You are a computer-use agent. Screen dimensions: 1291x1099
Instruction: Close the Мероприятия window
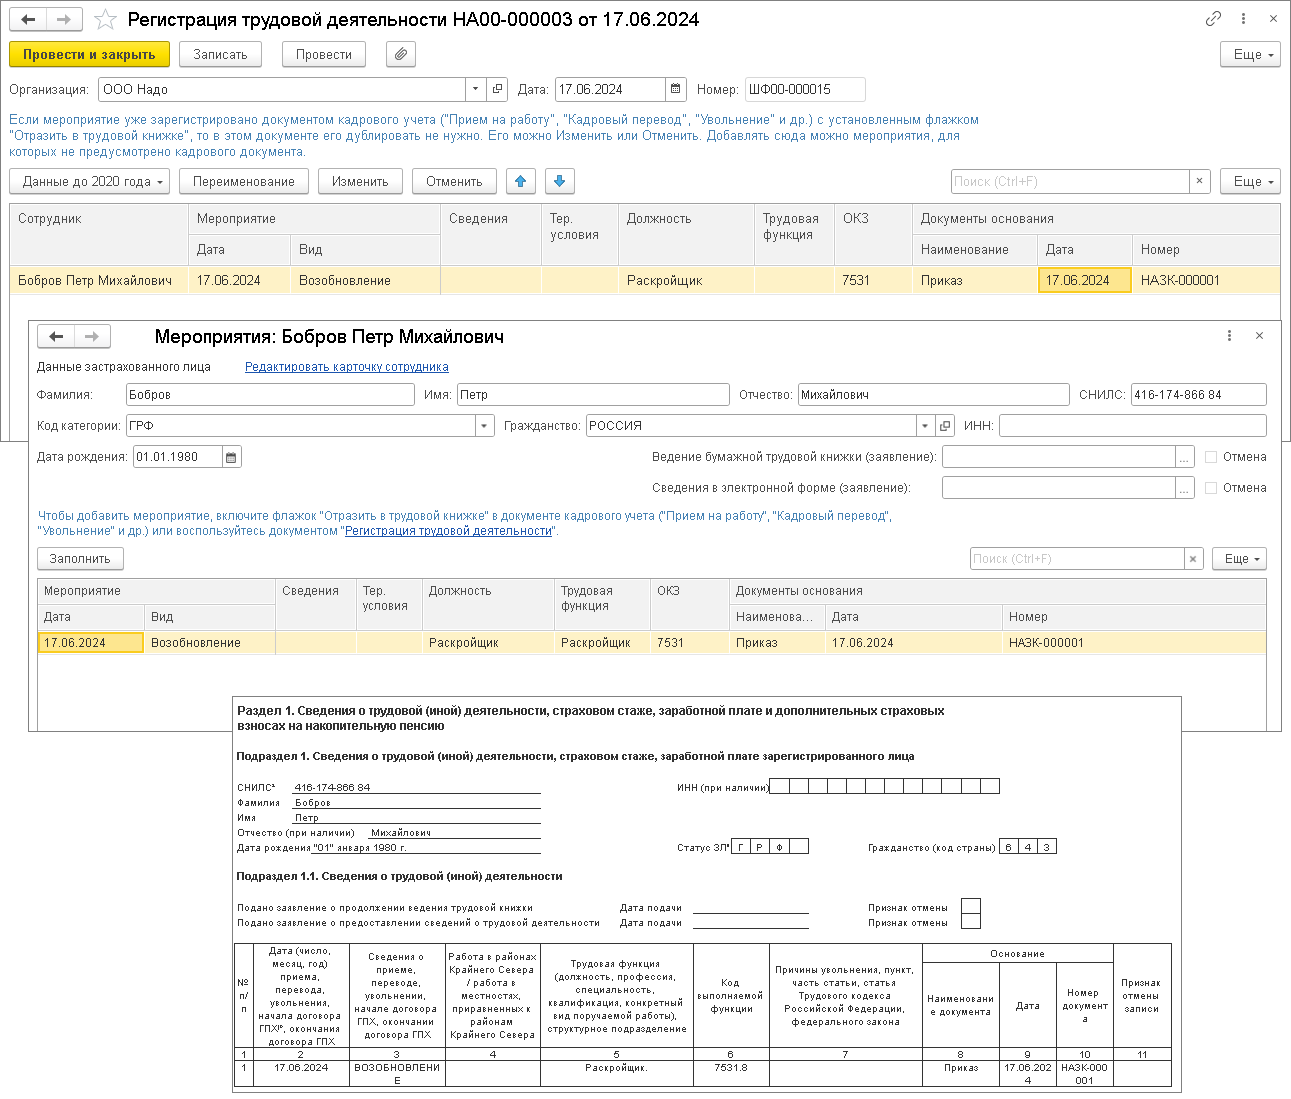click(1259, 336)
